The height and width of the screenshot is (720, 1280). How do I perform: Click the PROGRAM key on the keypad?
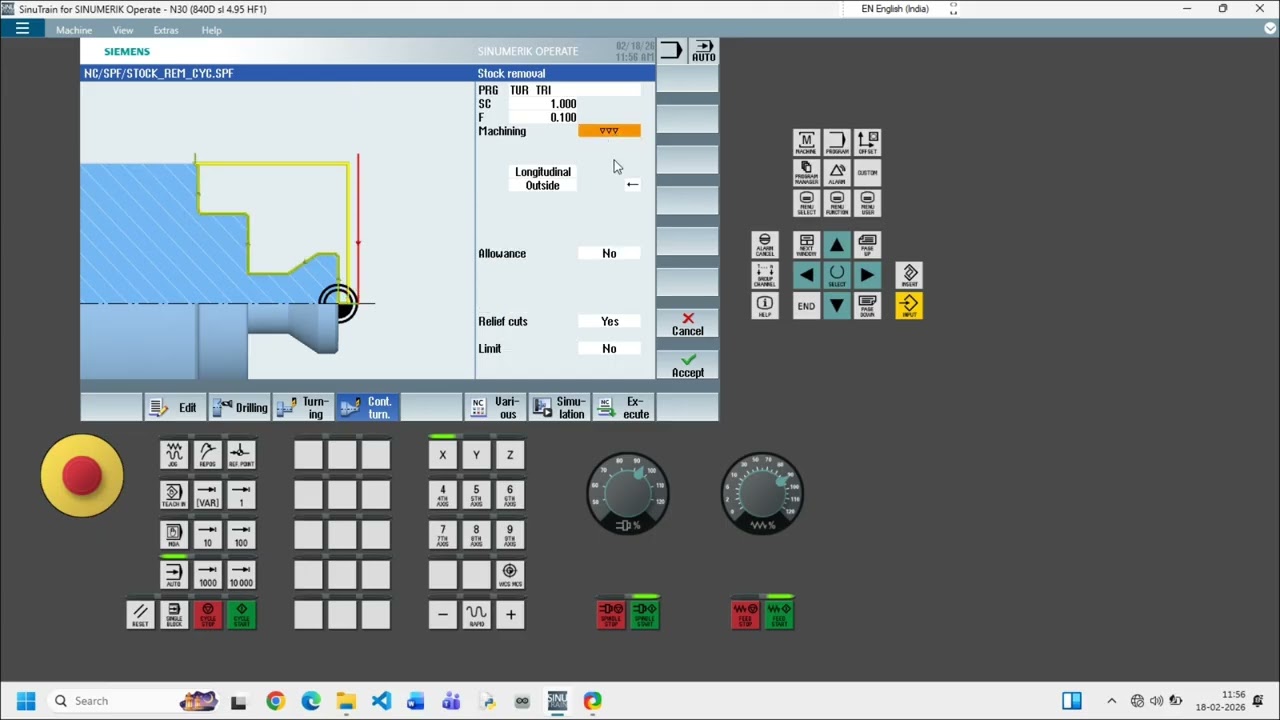coord(837,143)
